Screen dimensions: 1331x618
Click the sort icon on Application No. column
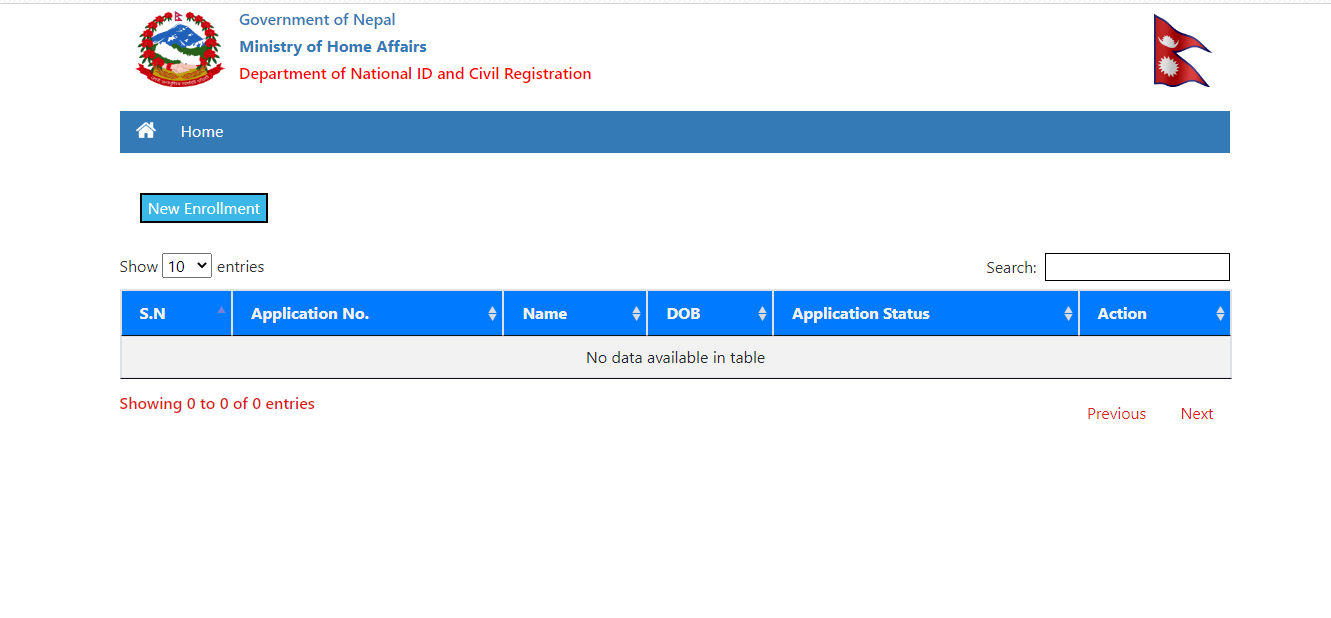pos(492,313)
